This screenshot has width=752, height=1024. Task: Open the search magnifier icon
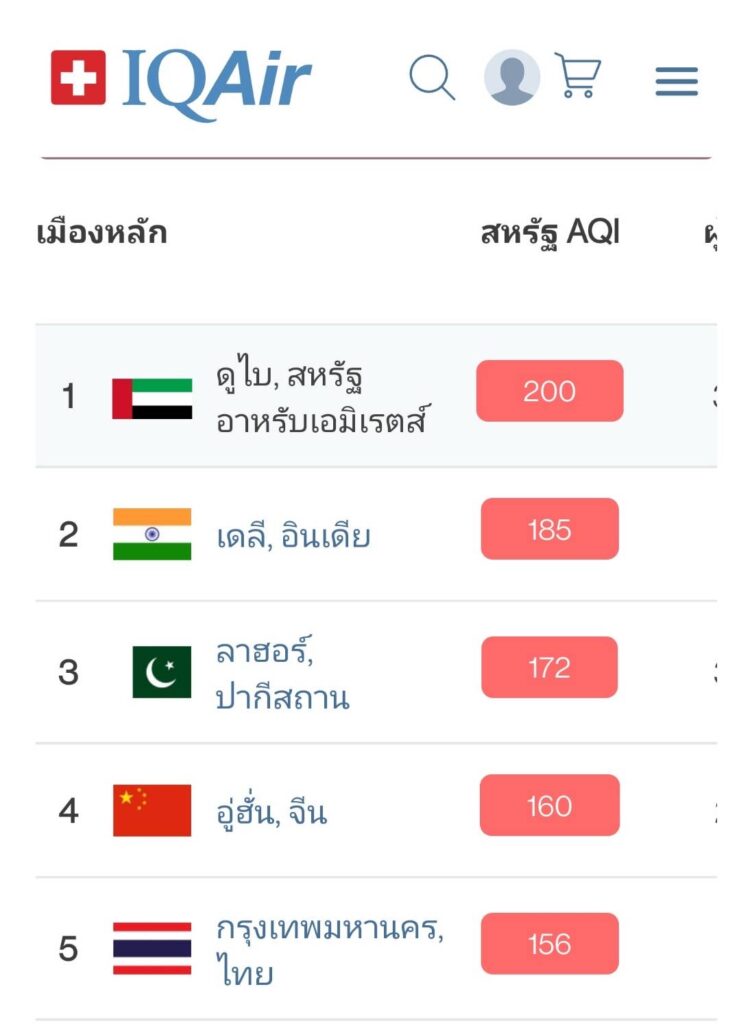[432, 77]
